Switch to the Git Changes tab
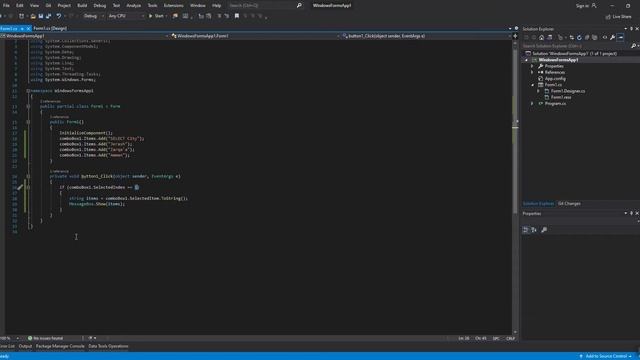Screen dimensions: 640x360 click(x=569, y=203)
